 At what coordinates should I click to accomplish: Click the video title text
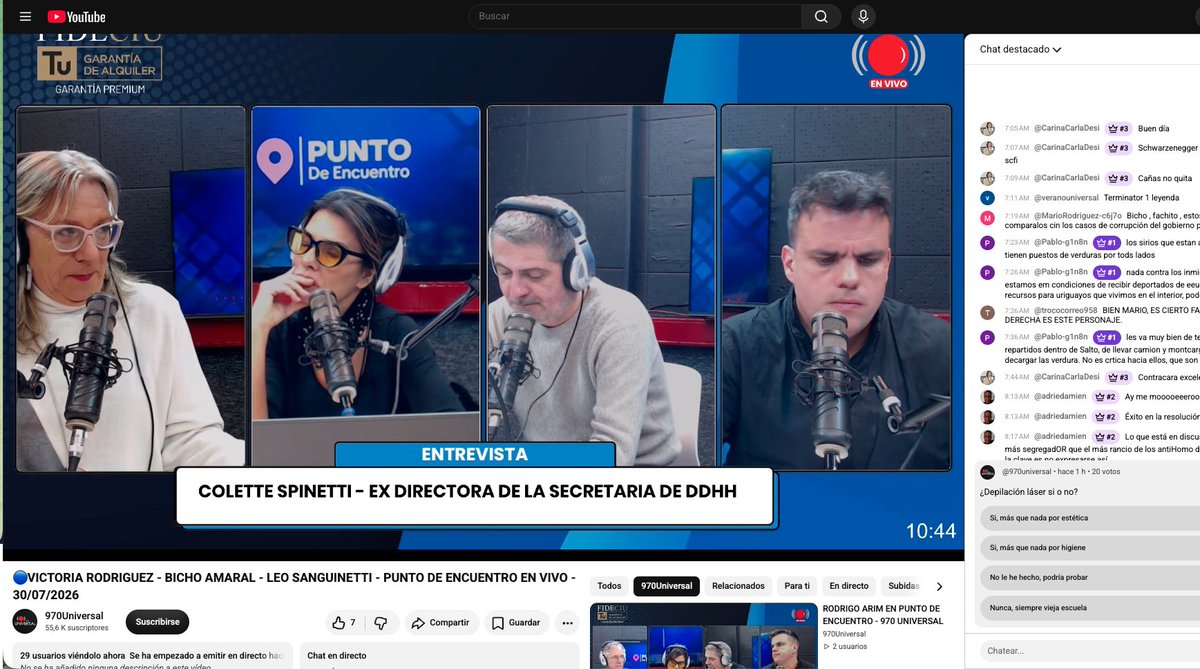click(x=294, y=586)
